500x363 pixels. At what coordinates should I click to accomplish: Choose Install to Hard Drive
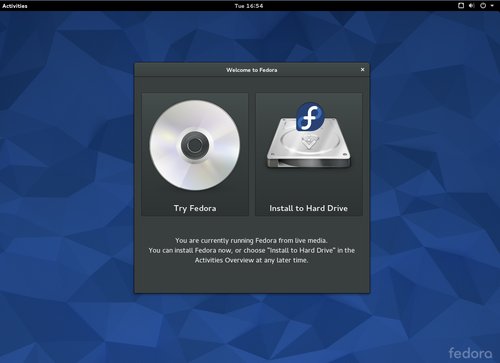tap(309, 154)
